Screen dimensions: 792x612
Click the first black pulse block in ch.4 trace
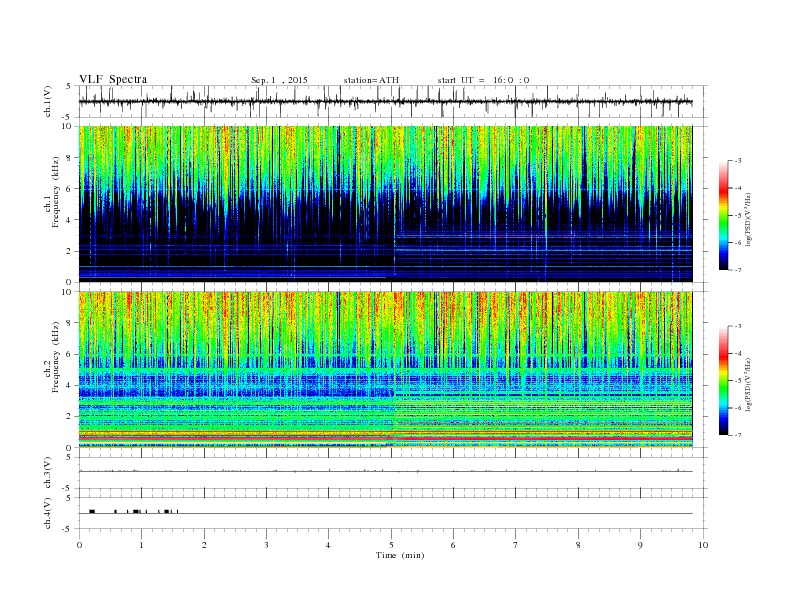coord(92,512)
